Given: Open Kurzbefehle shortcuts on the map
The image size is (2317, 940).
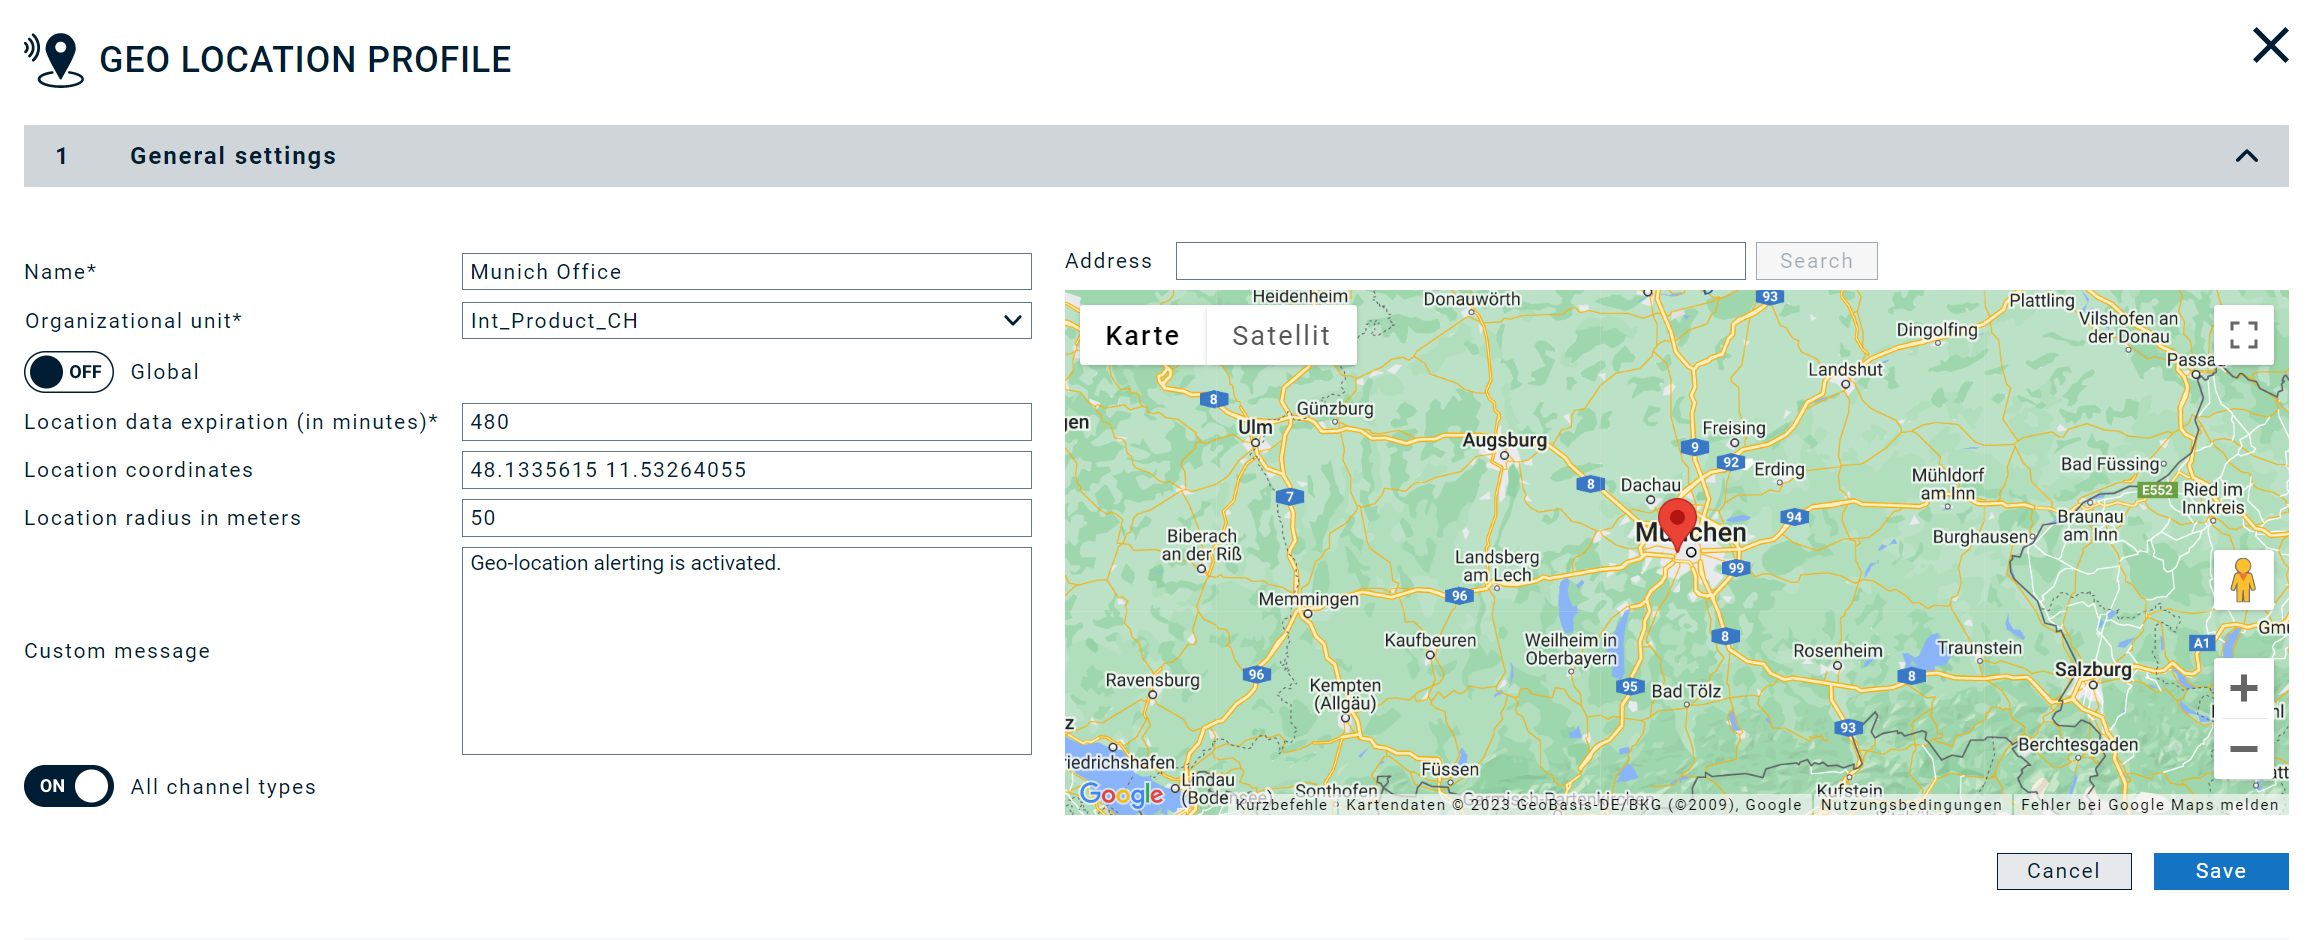Looking at the screenshot, I should point(1281,804).
